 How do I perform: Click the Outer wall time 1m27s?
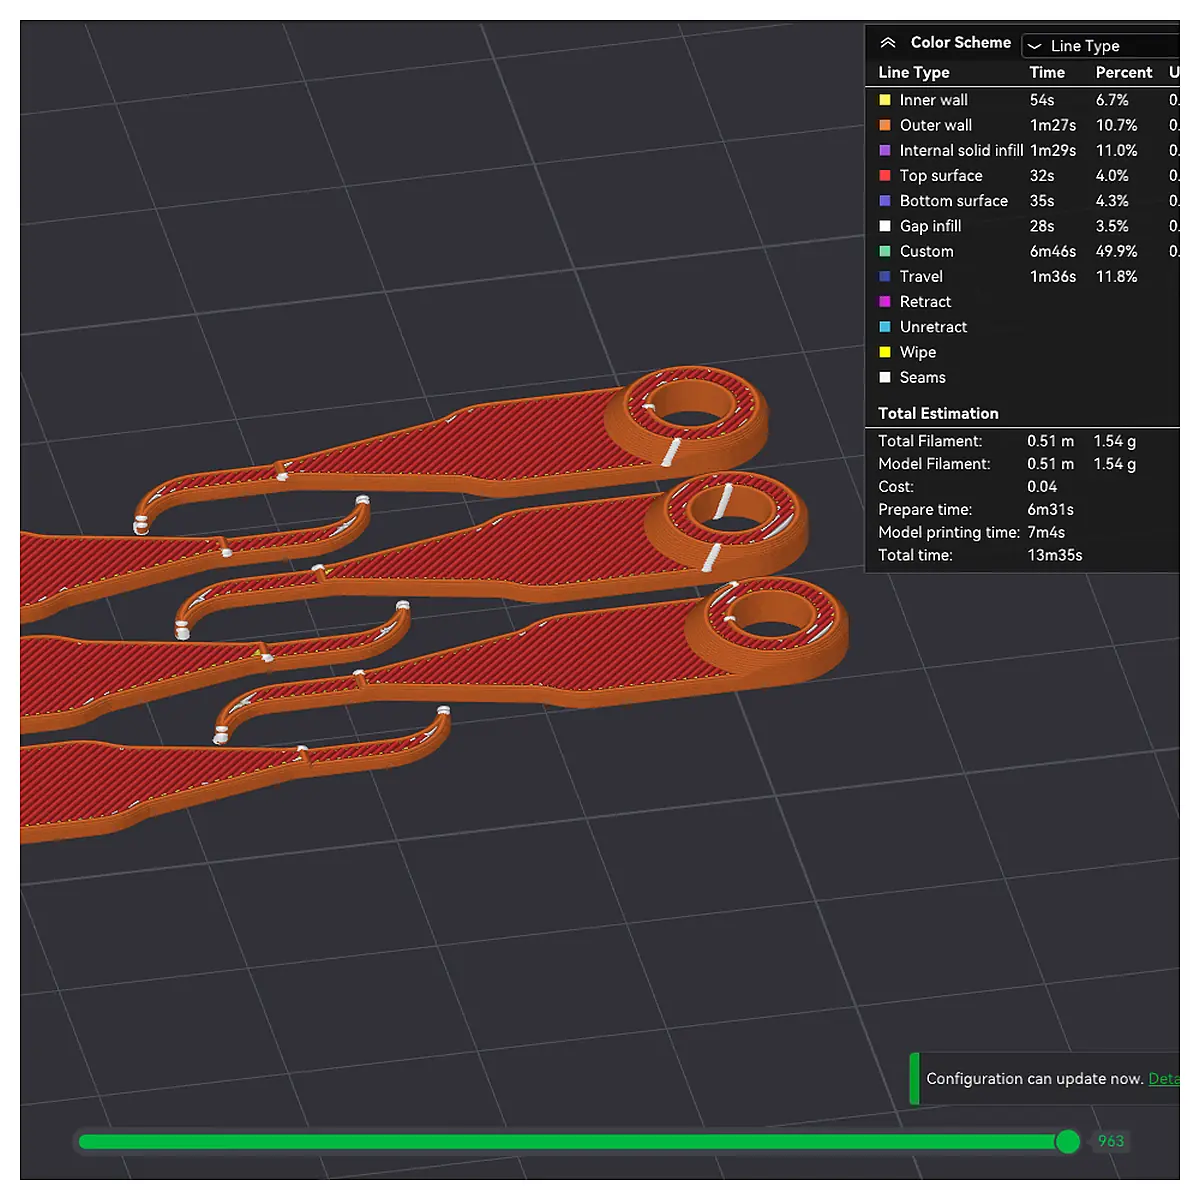[x=1053, y=125]
